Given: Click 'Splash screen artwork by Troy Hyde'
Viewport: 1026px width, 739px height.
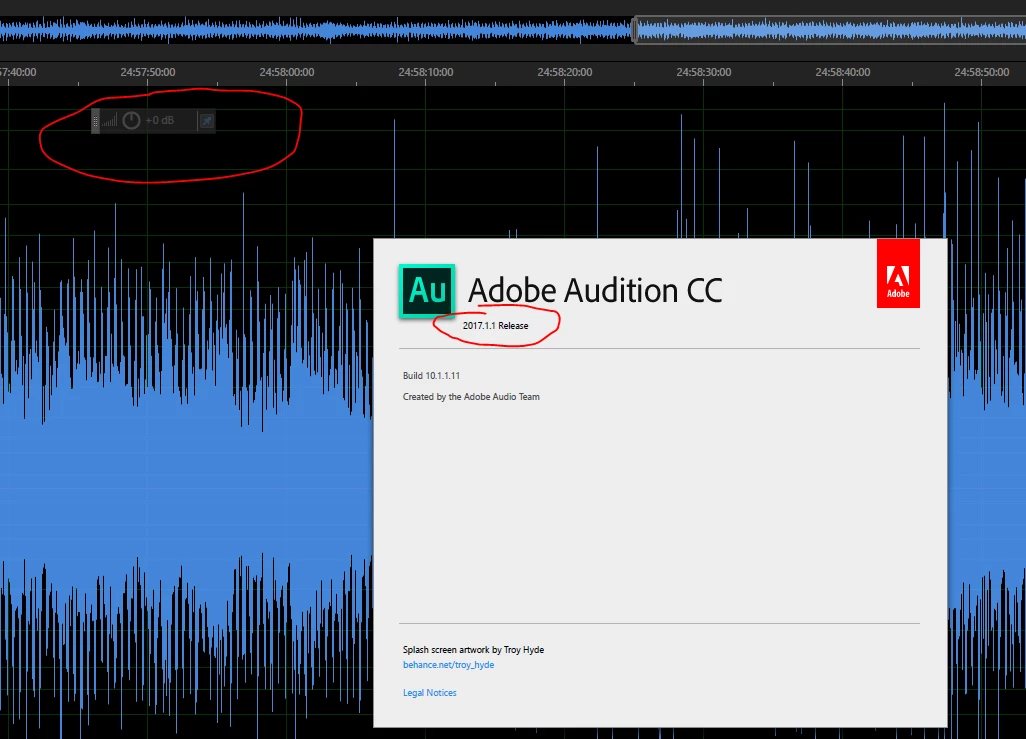Looking at the screenshot, I should [473, 649].
